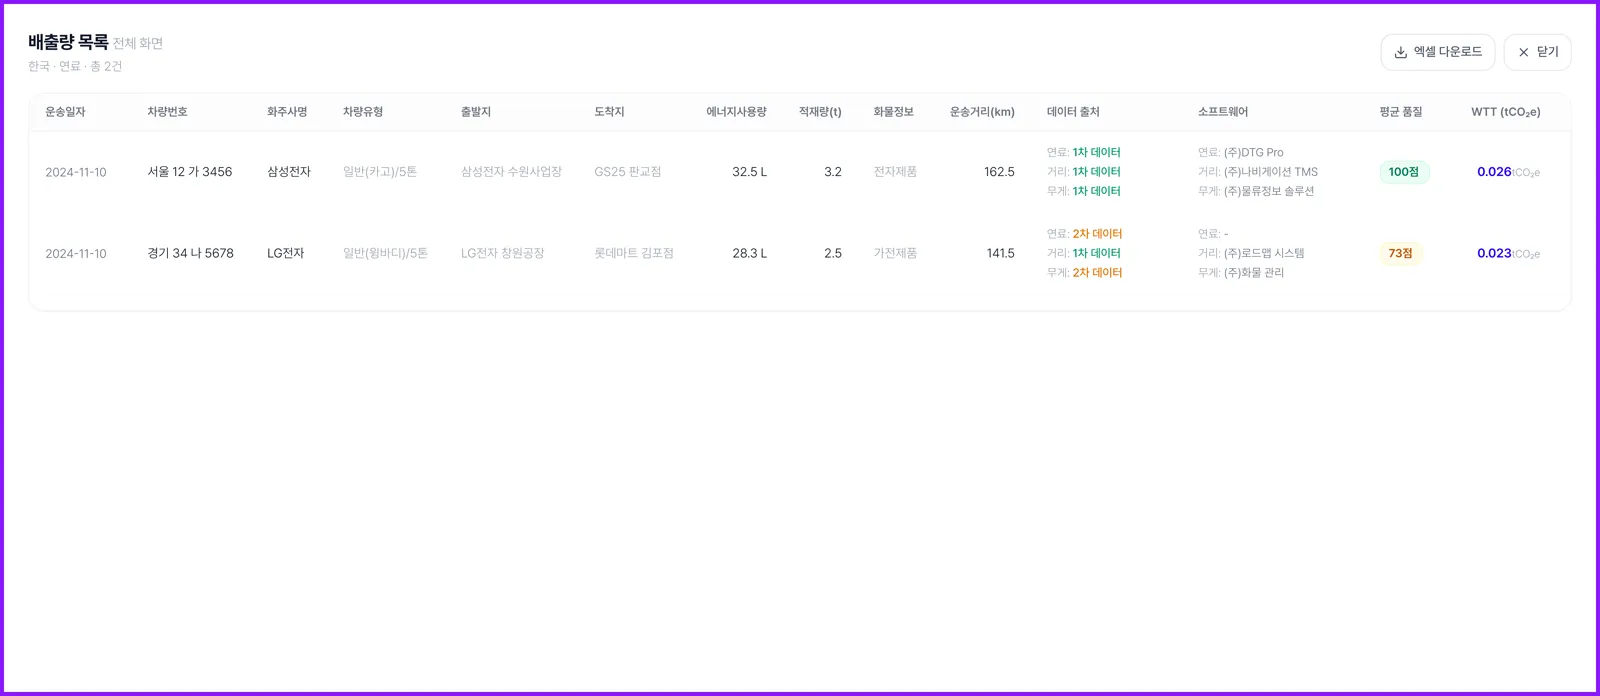The width and height of the screenshot is (1600, 696).
Task: Click origin 삼성전자 수원사업장
Action: [511, 172]
